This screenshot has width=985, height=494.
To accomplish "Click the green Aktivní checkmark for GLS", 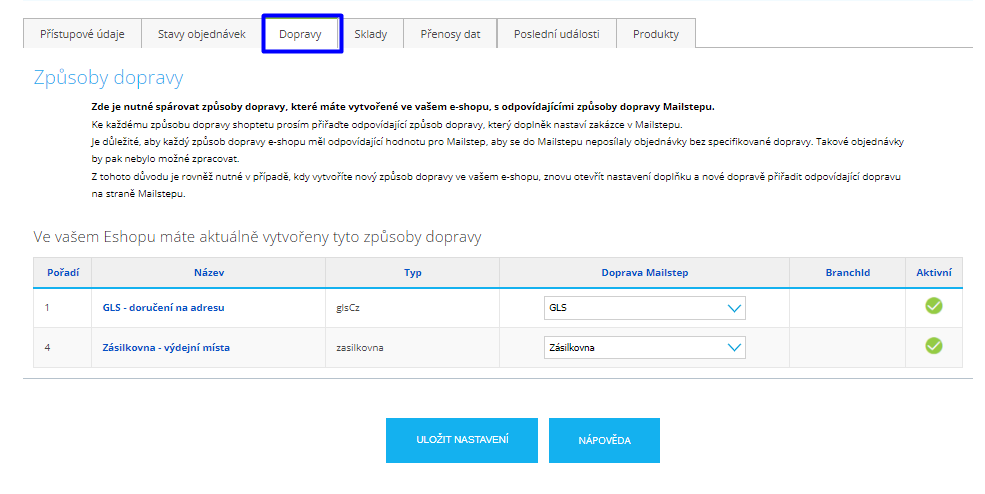I will (933, 307).
